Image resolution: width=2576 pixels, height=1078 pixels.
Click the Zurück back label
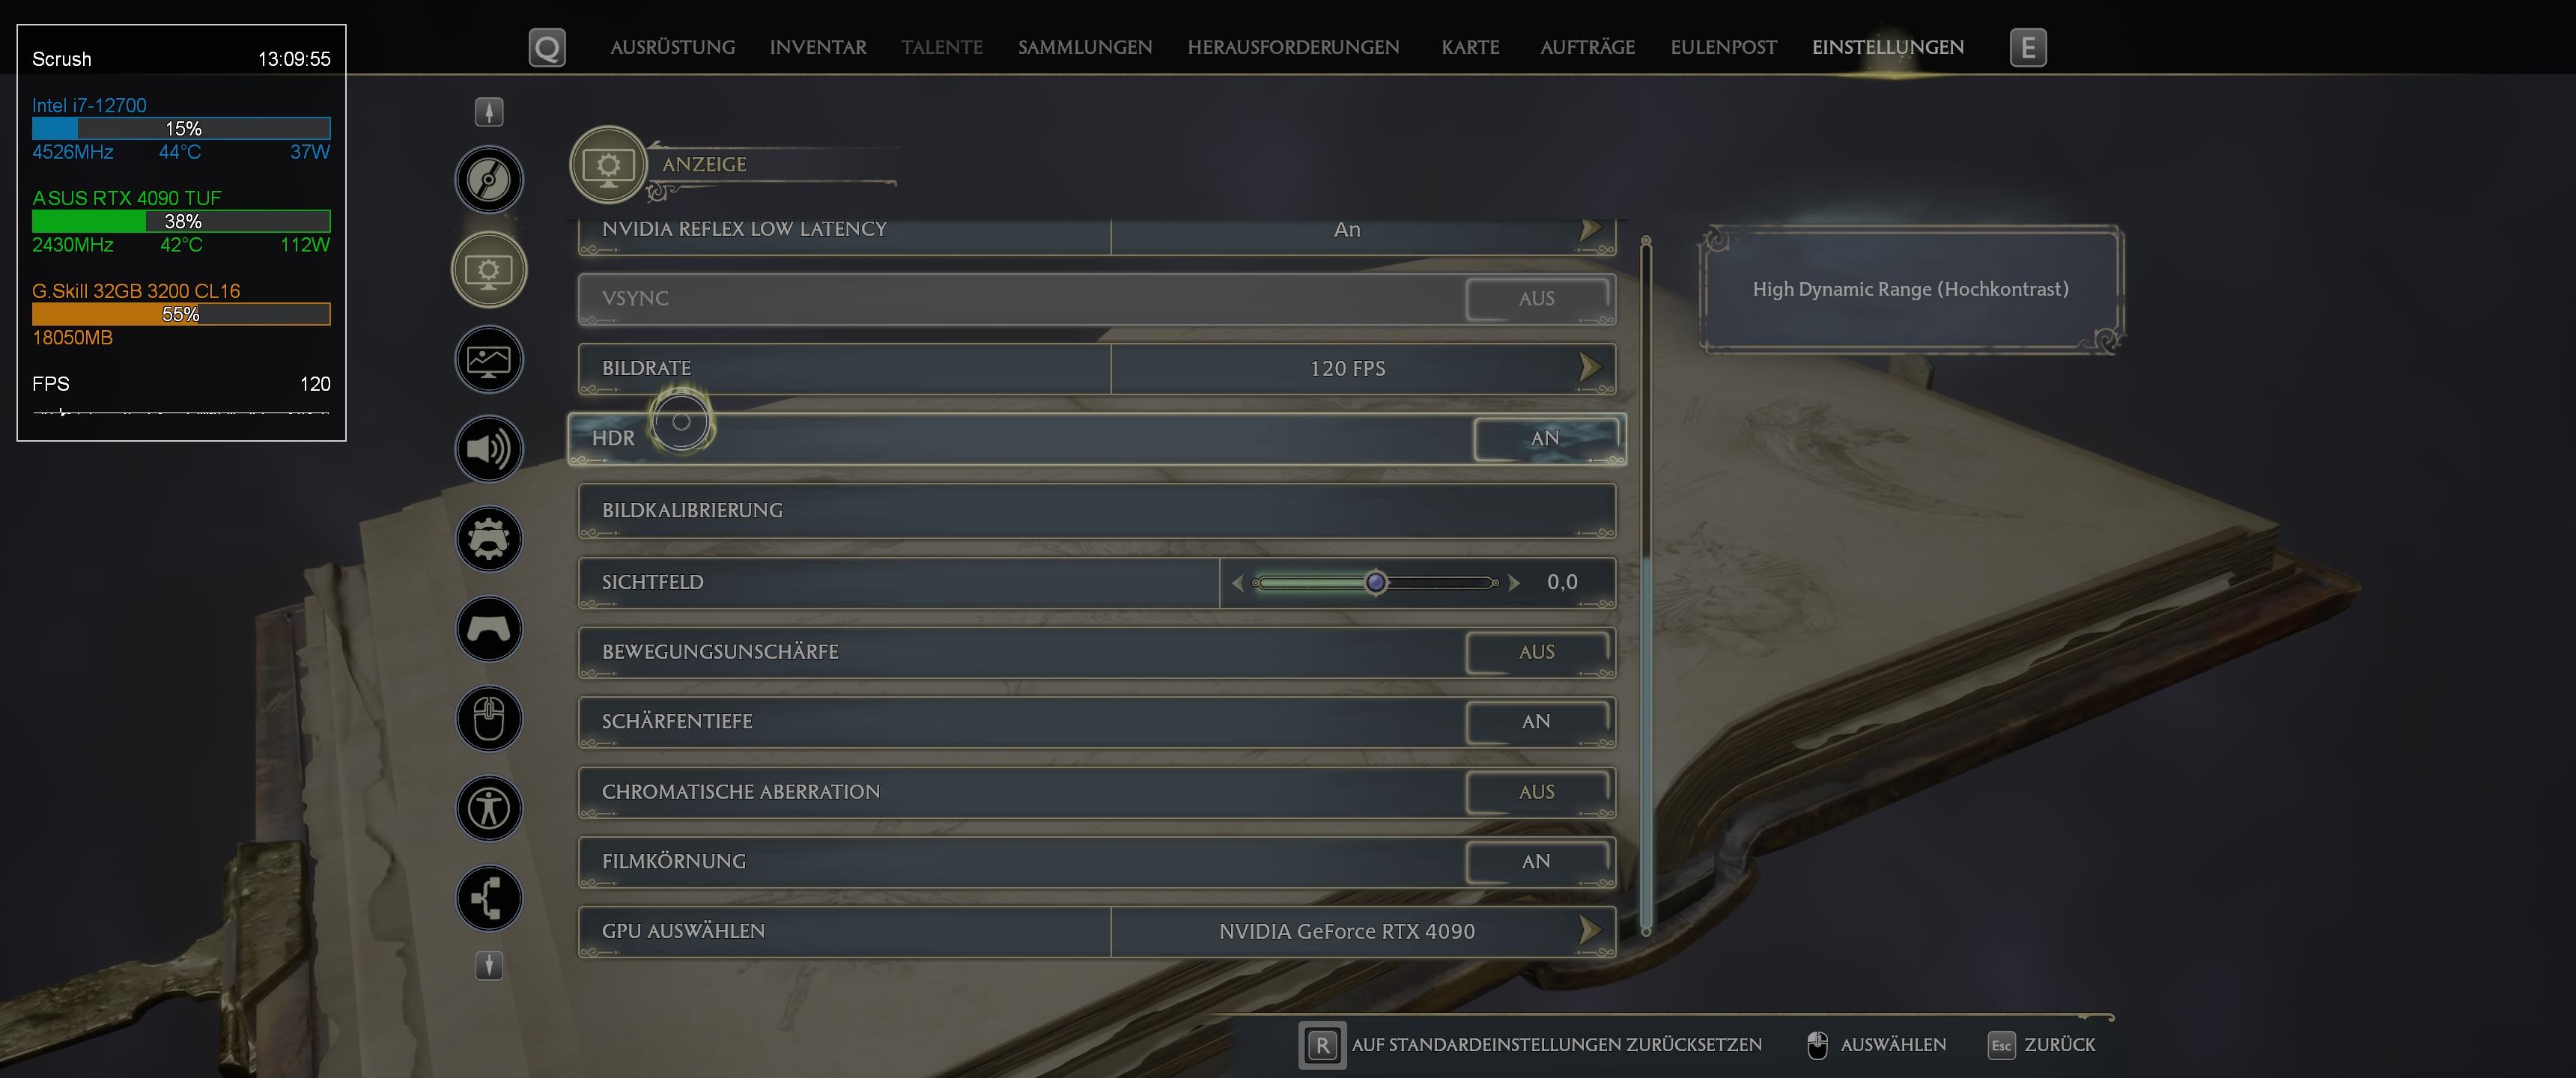click(2059, 1045)
